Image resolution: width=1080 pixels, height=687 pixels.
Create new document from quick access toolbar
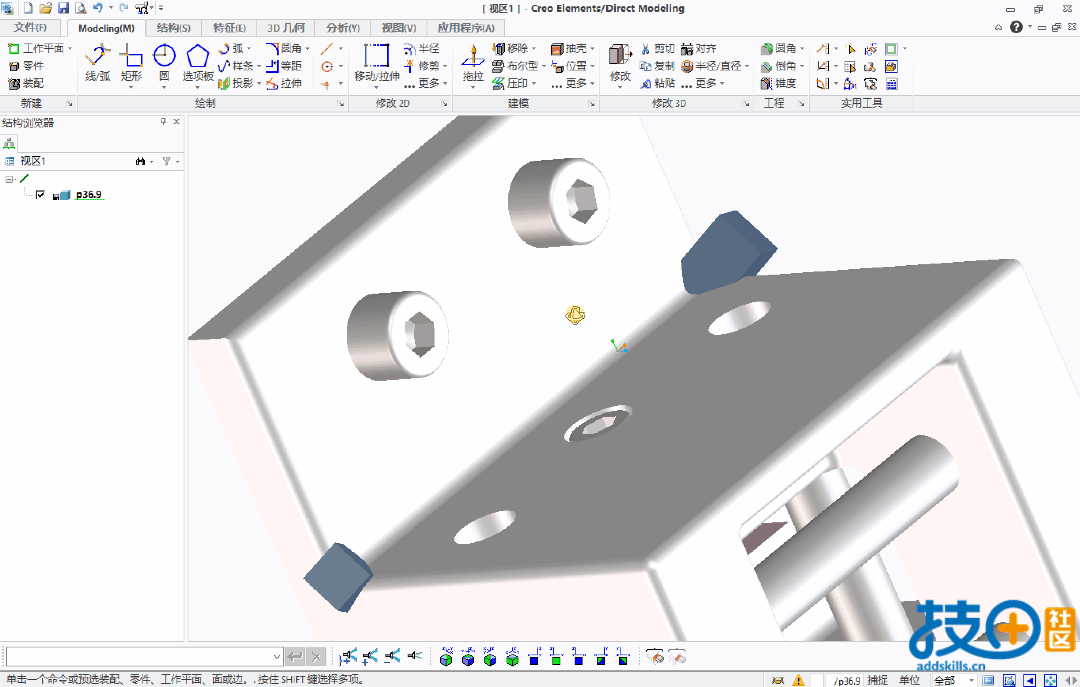[28, 8]
